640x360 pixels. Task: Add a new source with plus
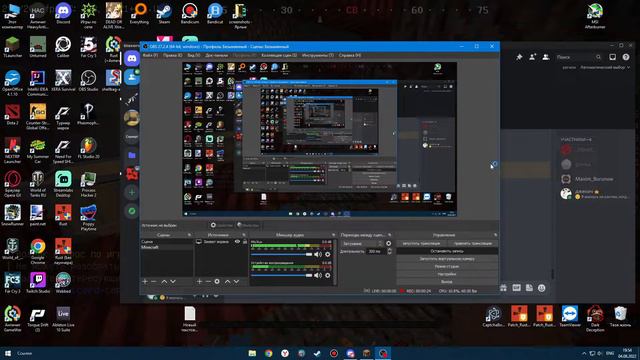tap(199, 282)
